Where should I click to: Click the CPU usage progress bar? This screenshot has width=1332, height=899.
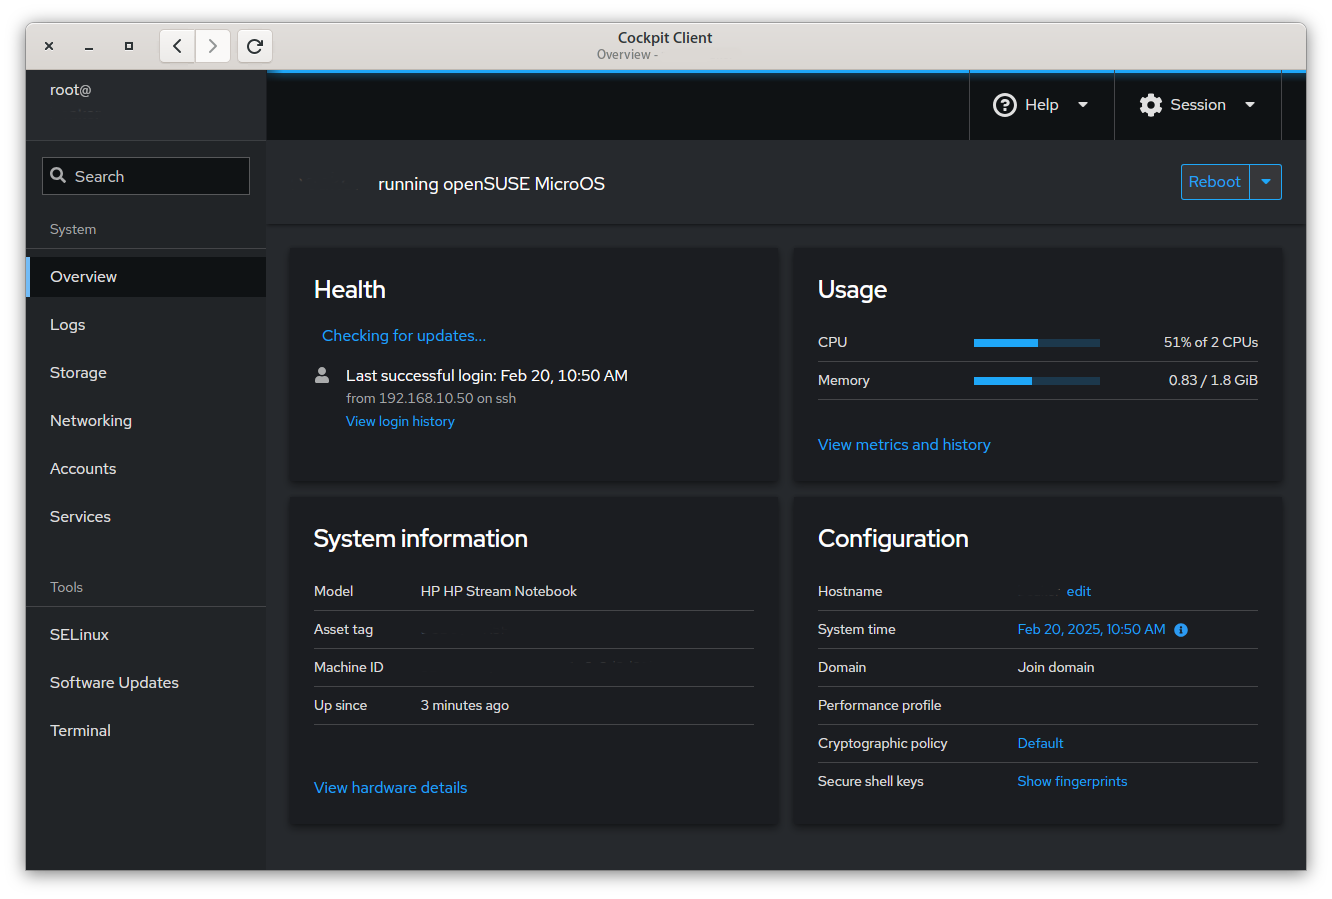pos(1036,343)
